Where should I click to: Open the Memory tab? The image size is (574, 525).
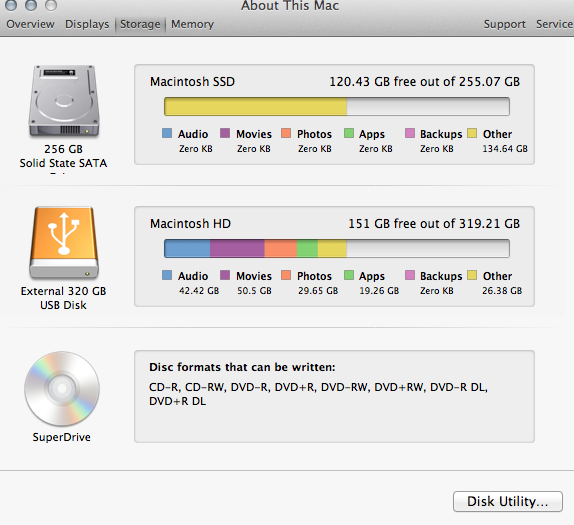[192, 24]
